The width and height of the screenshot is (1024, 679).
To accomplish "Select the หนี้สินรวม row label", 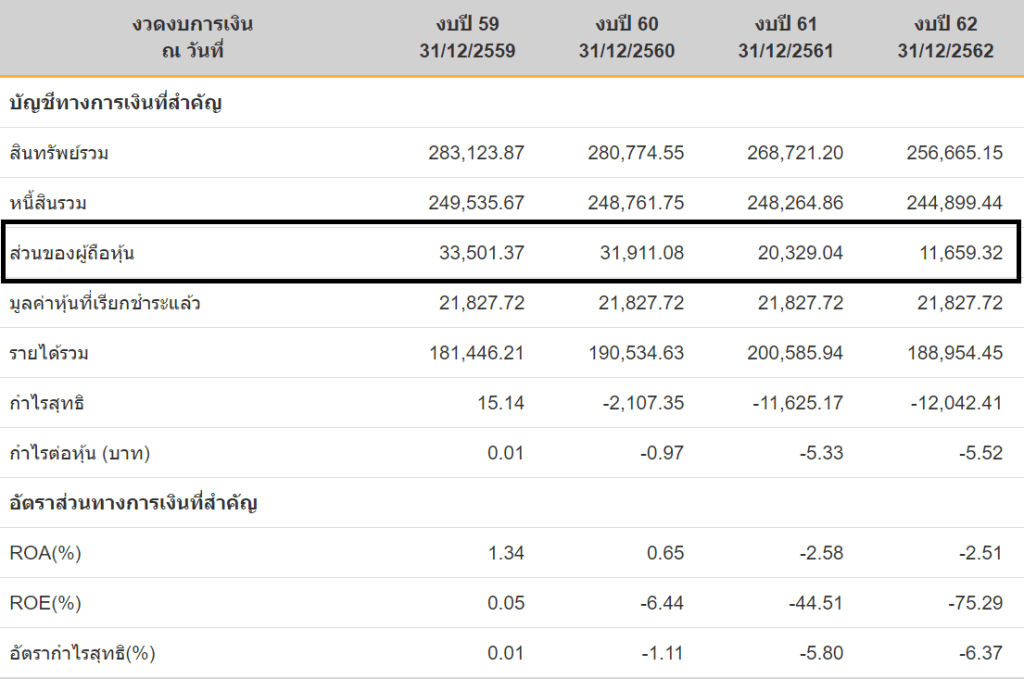I will tap(49, 203).
